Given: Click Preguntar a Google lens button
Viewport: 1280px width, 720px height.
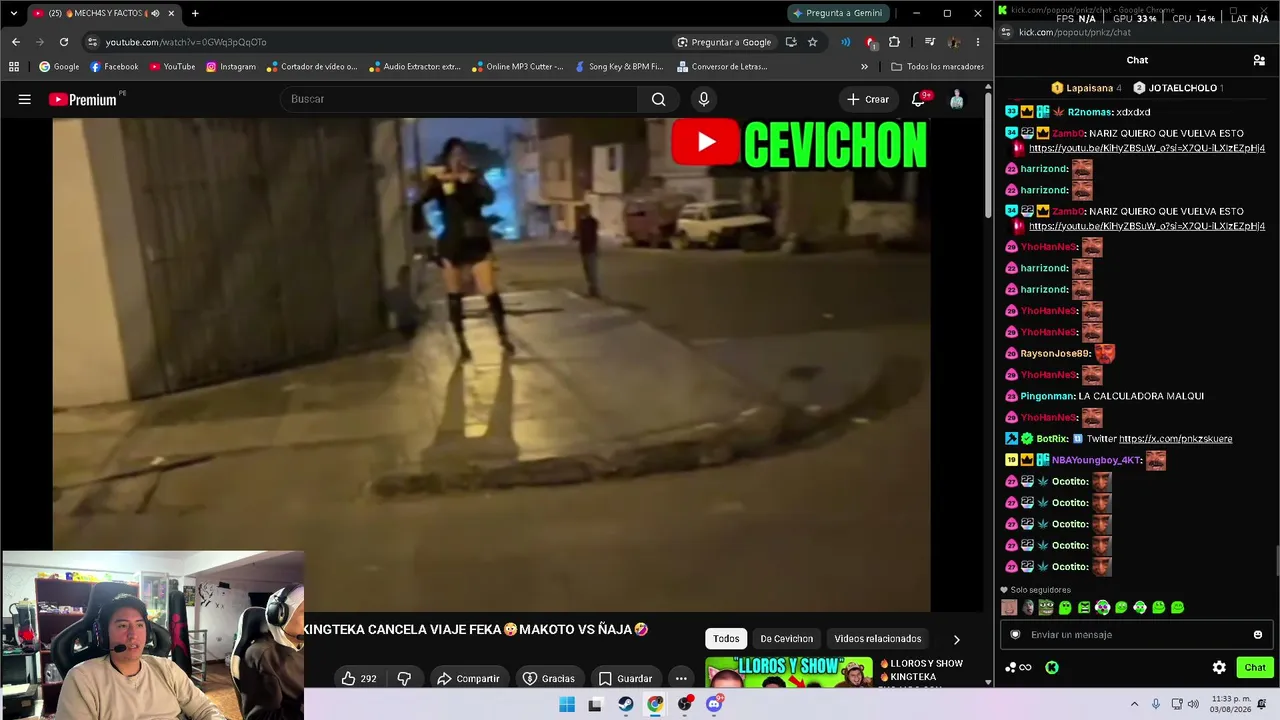Looking at the screenshot, I should 724,42.
